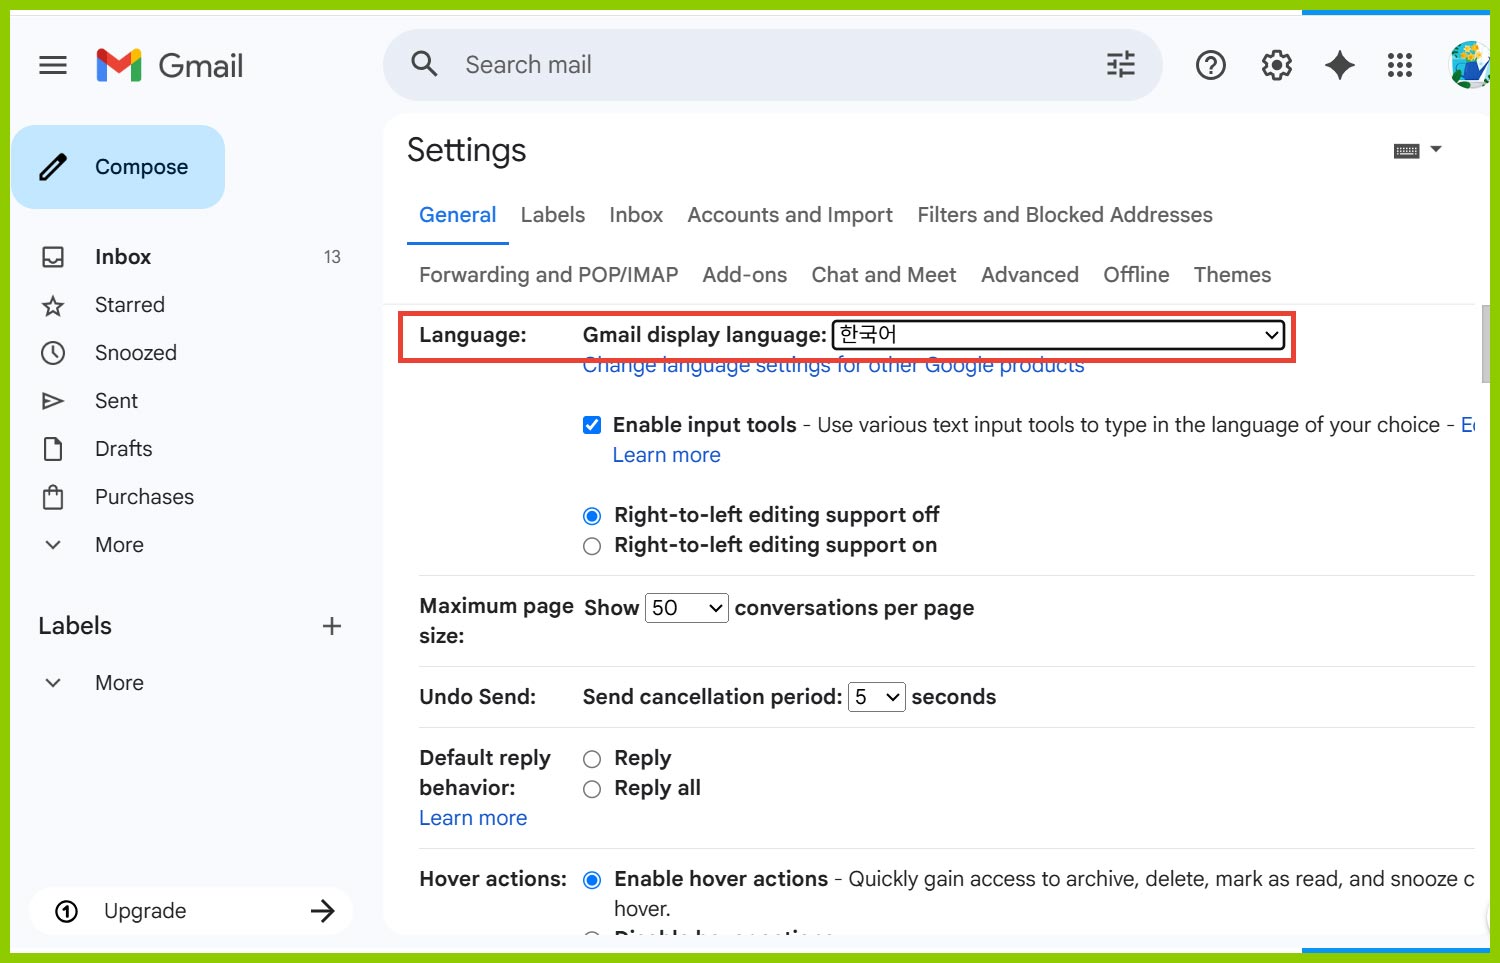Screen dimensions: 1500x963
Task: Open Forwarding and POP/IMAP tab
Action: pos(548,275)
